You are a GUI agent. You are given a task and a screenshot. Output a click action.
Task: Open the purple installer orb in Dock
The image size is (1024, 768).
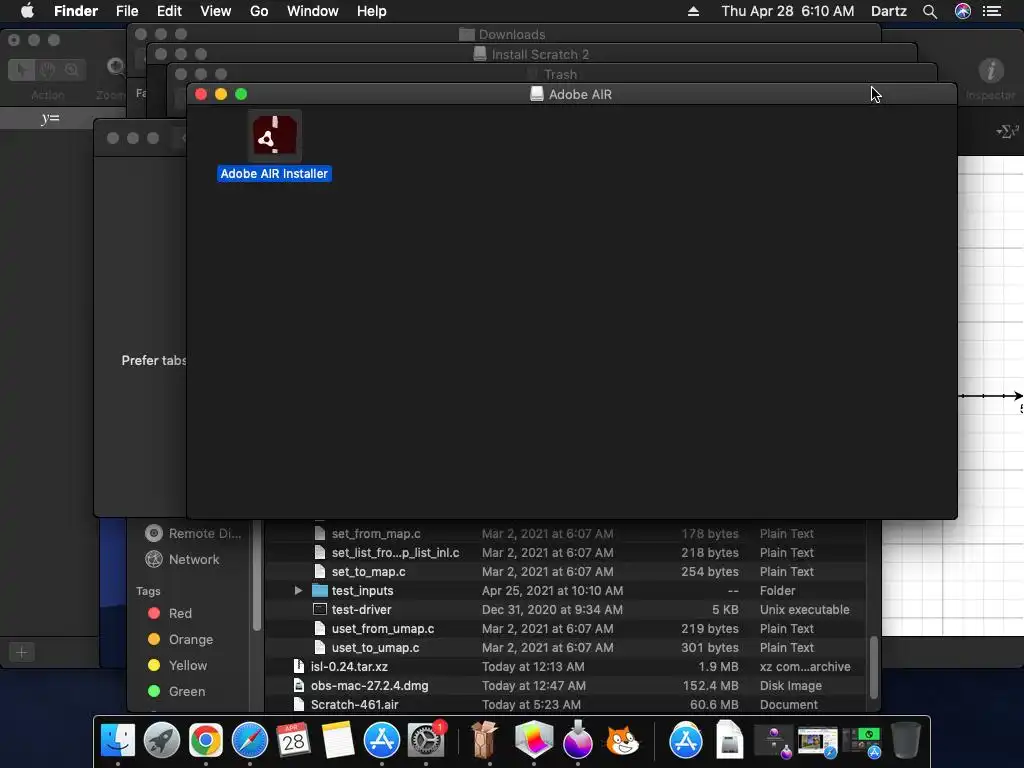click(577, 741)
